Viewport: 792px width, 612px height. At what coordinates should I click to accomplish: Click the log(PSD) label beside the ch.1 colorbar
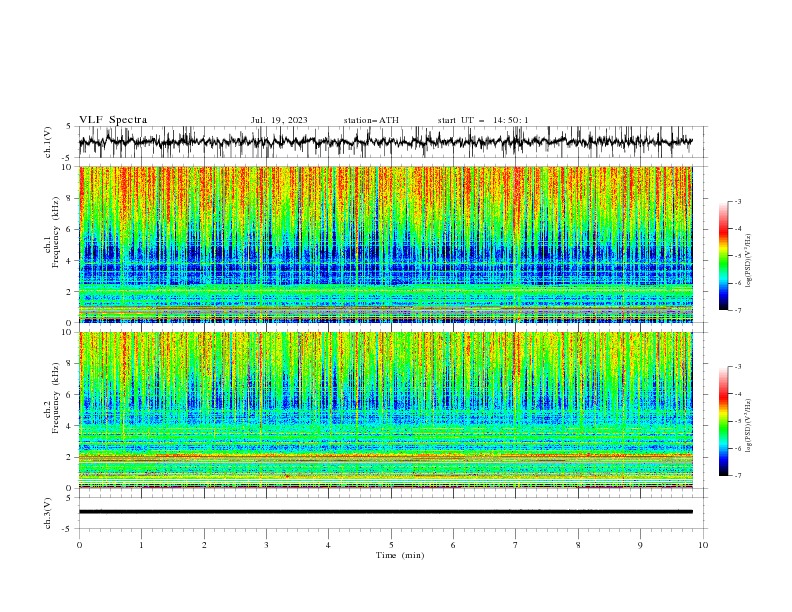748,261
